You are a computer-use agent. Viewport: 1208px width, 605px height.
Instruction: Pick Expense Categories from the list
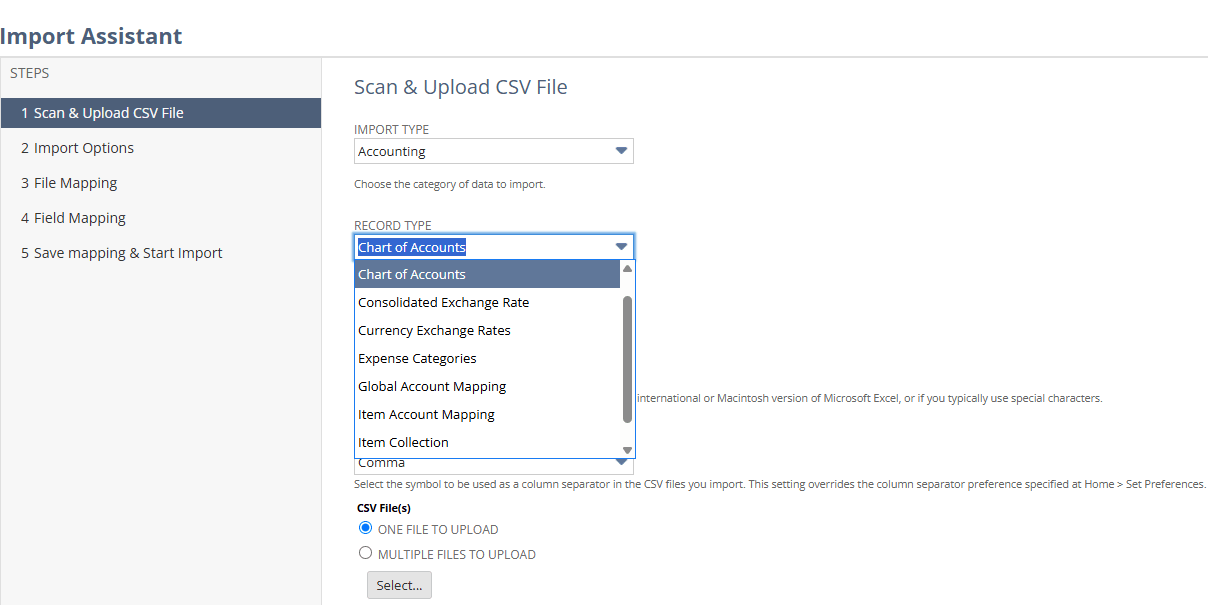pos(488,358)
